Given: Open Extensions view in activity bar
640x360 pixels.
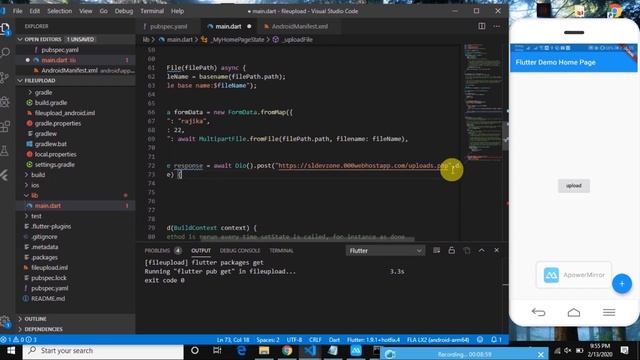Looking at the screenshot, I should (x=5, y=126).
